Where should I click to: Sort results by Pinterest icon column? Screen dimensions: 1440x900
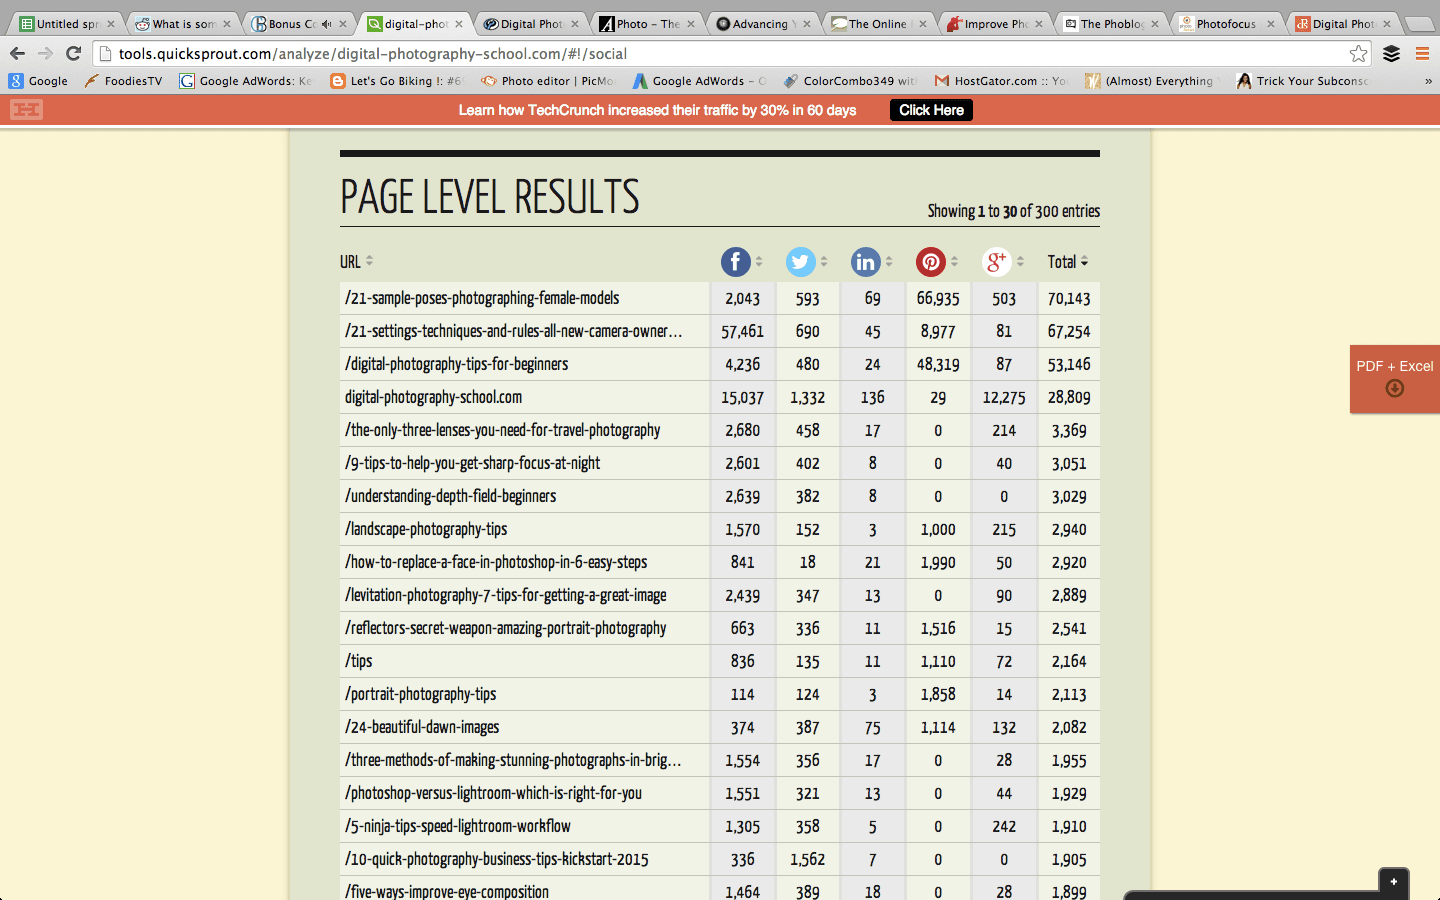[x=931, y=262]
